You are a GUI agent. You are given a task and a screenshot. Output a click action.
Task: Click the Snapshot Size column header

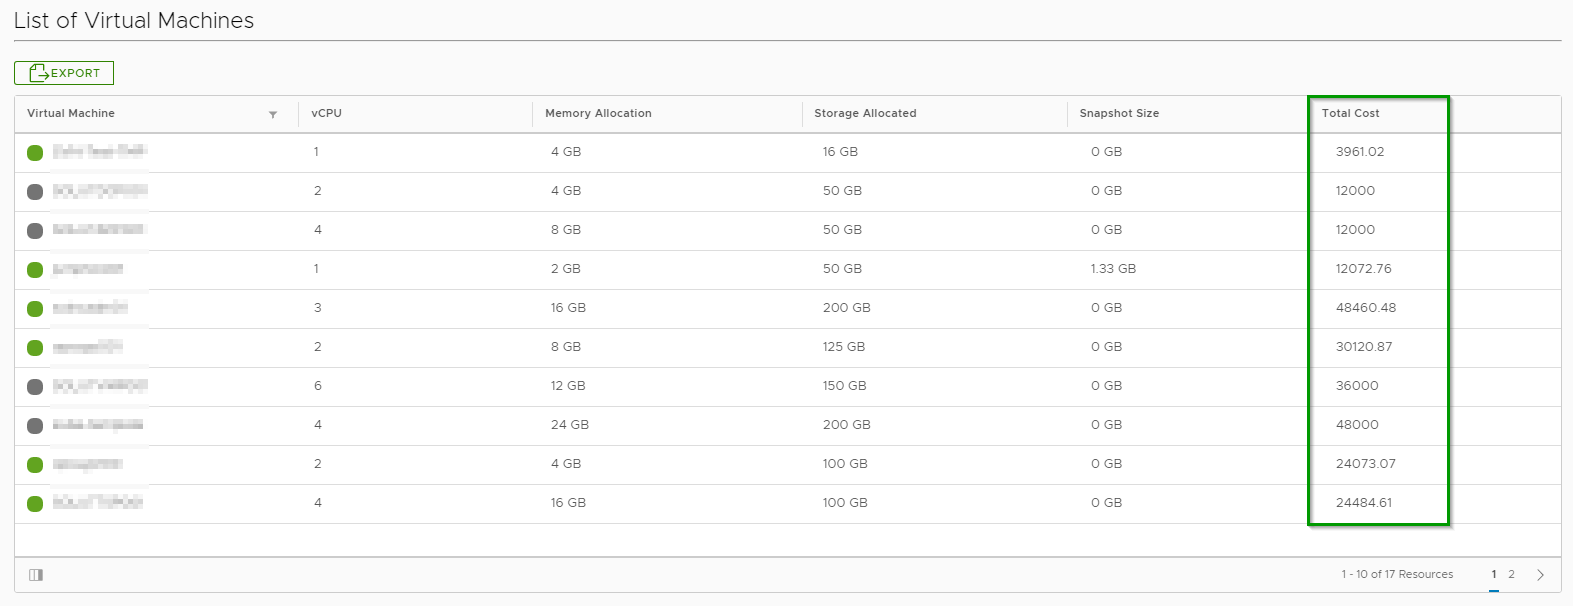click(1119, 114)
